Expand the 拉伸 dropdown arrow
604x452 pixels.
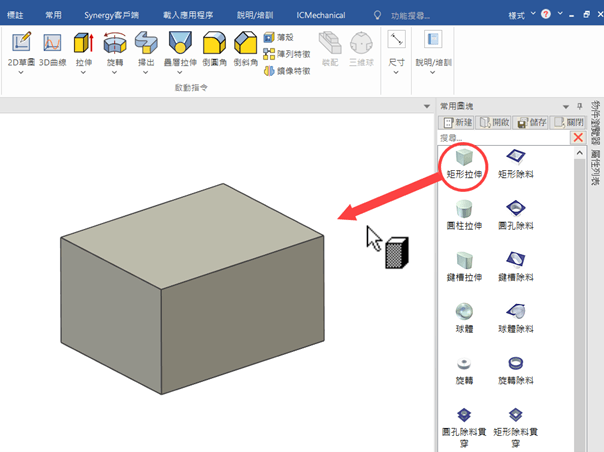tap(83, 72)
